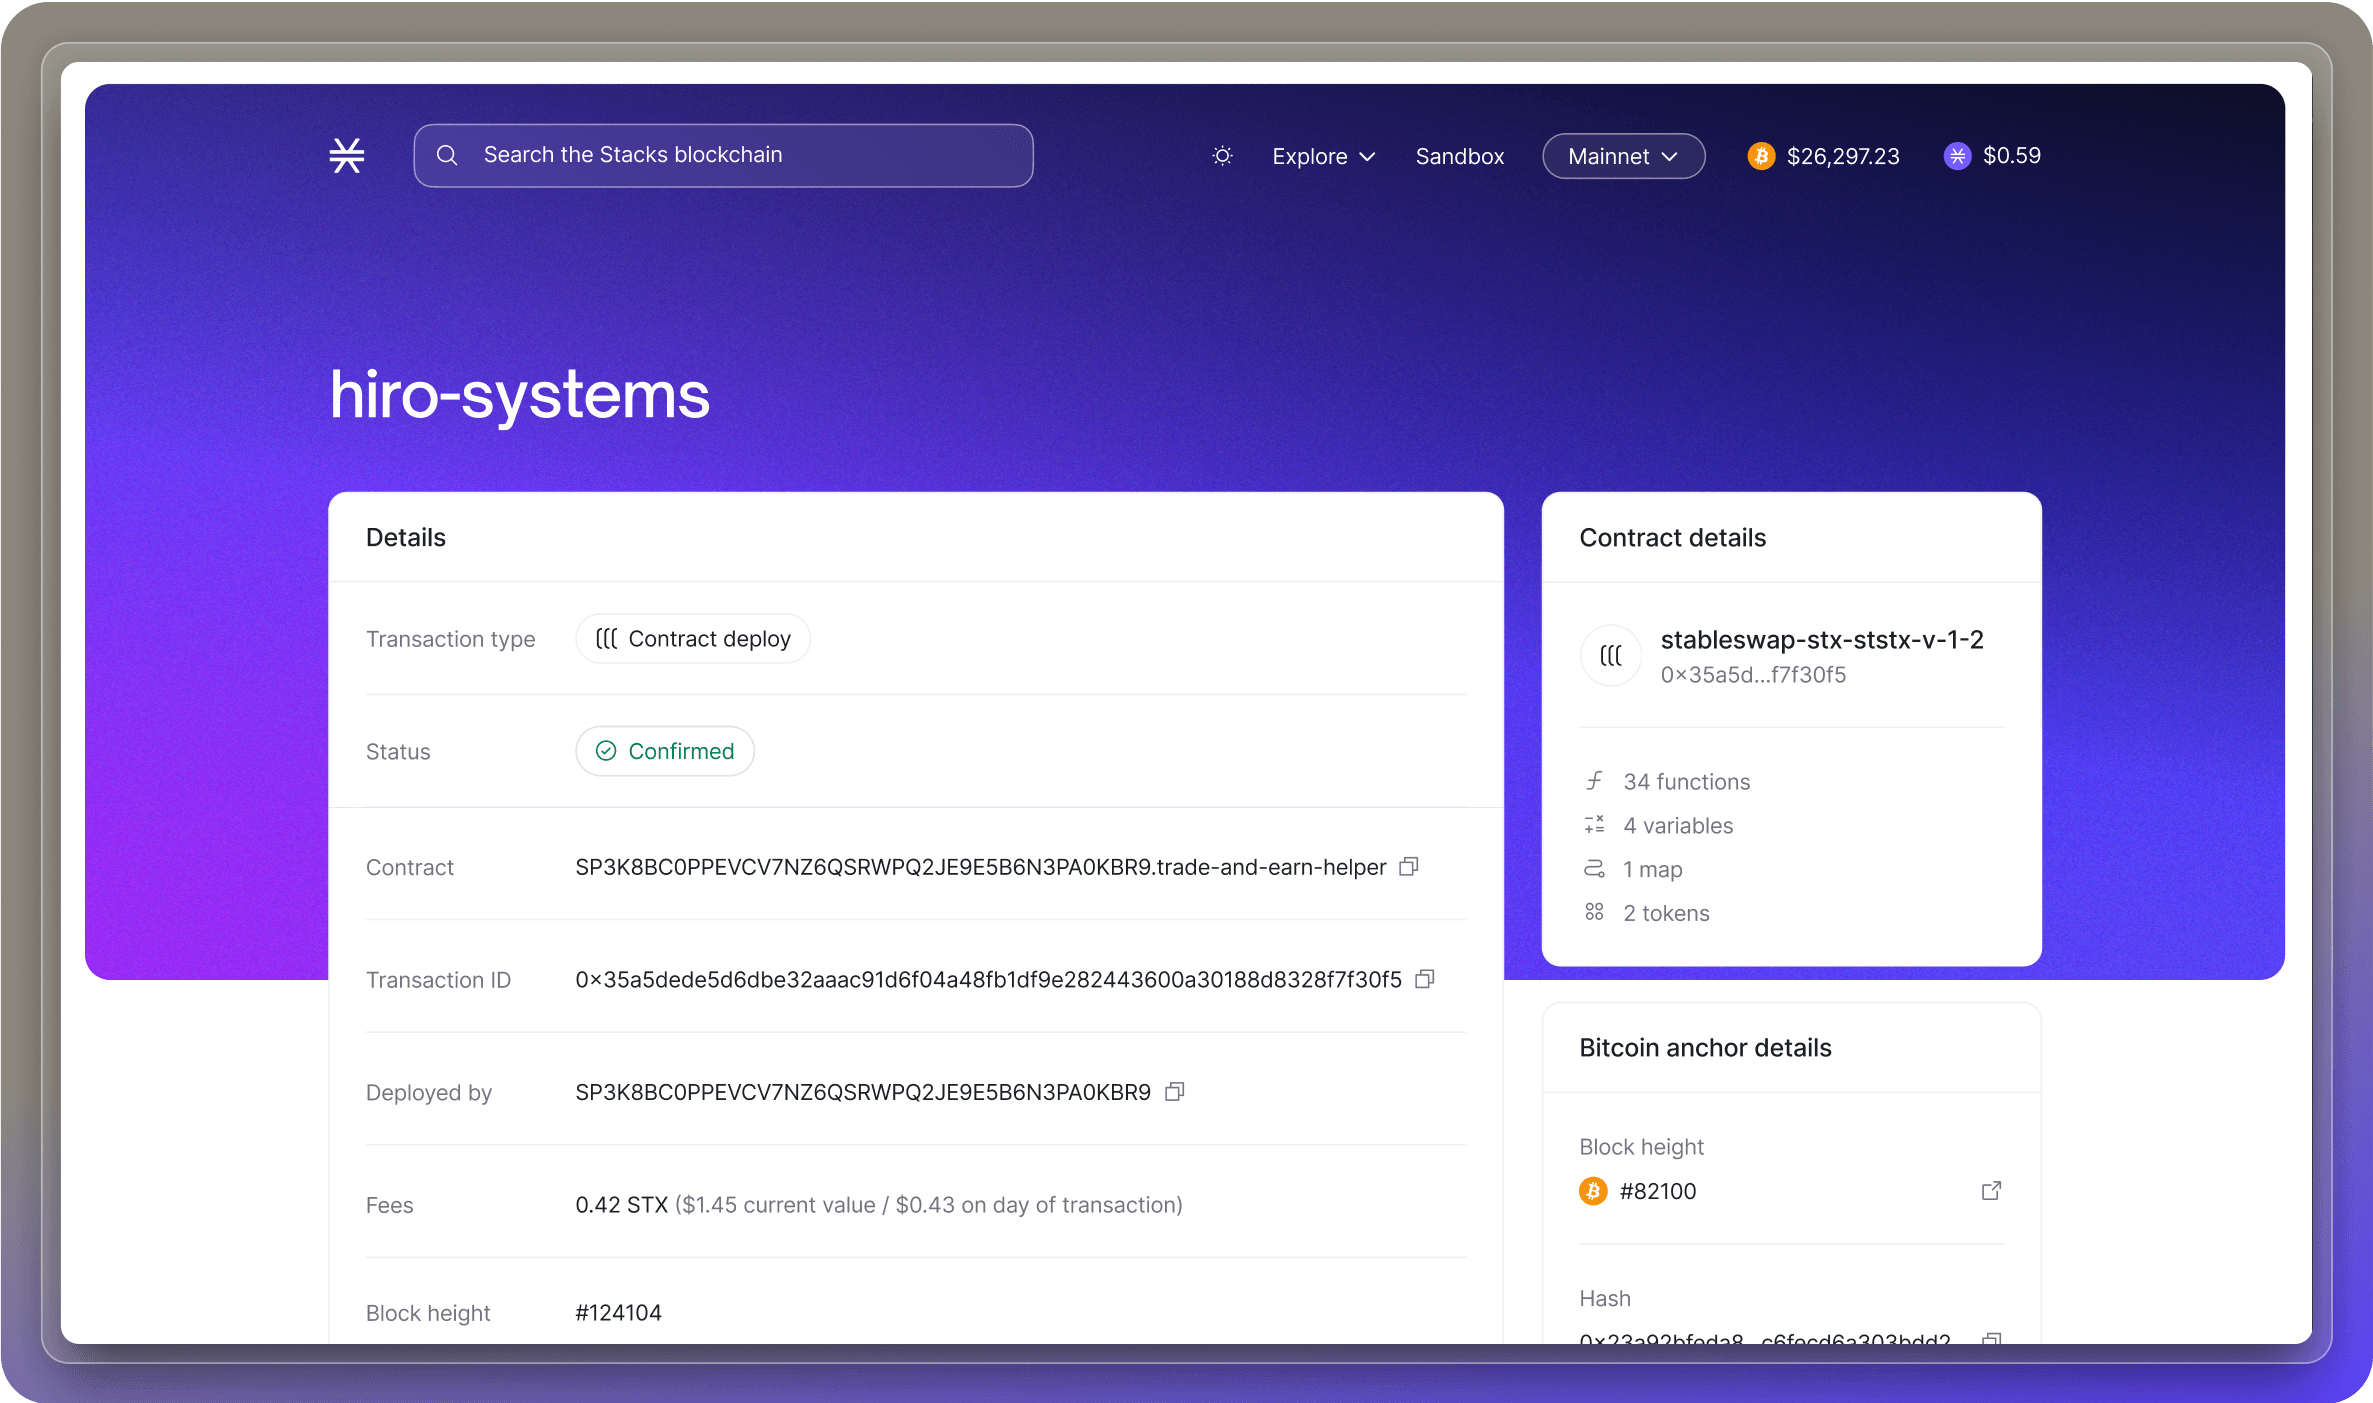Click the 0x35a5d...f7f30f5 short hash
The width and height of the screenshot is (2373, 1403).
(x=1753, y=675)
